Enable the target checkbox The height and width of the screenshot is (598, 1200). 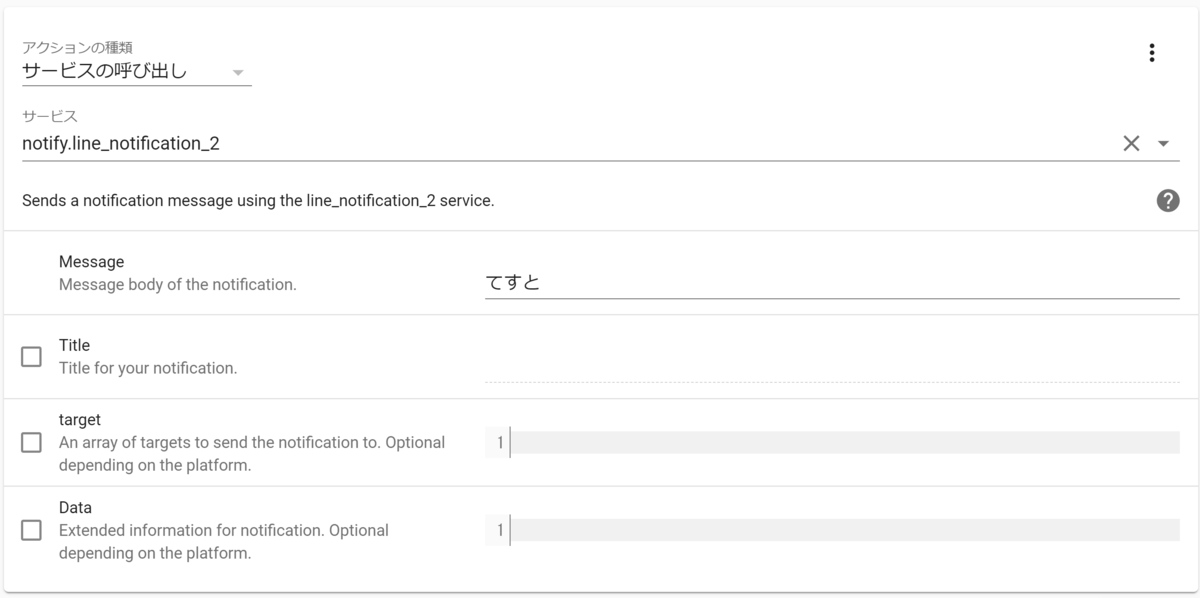click(31, 442)
